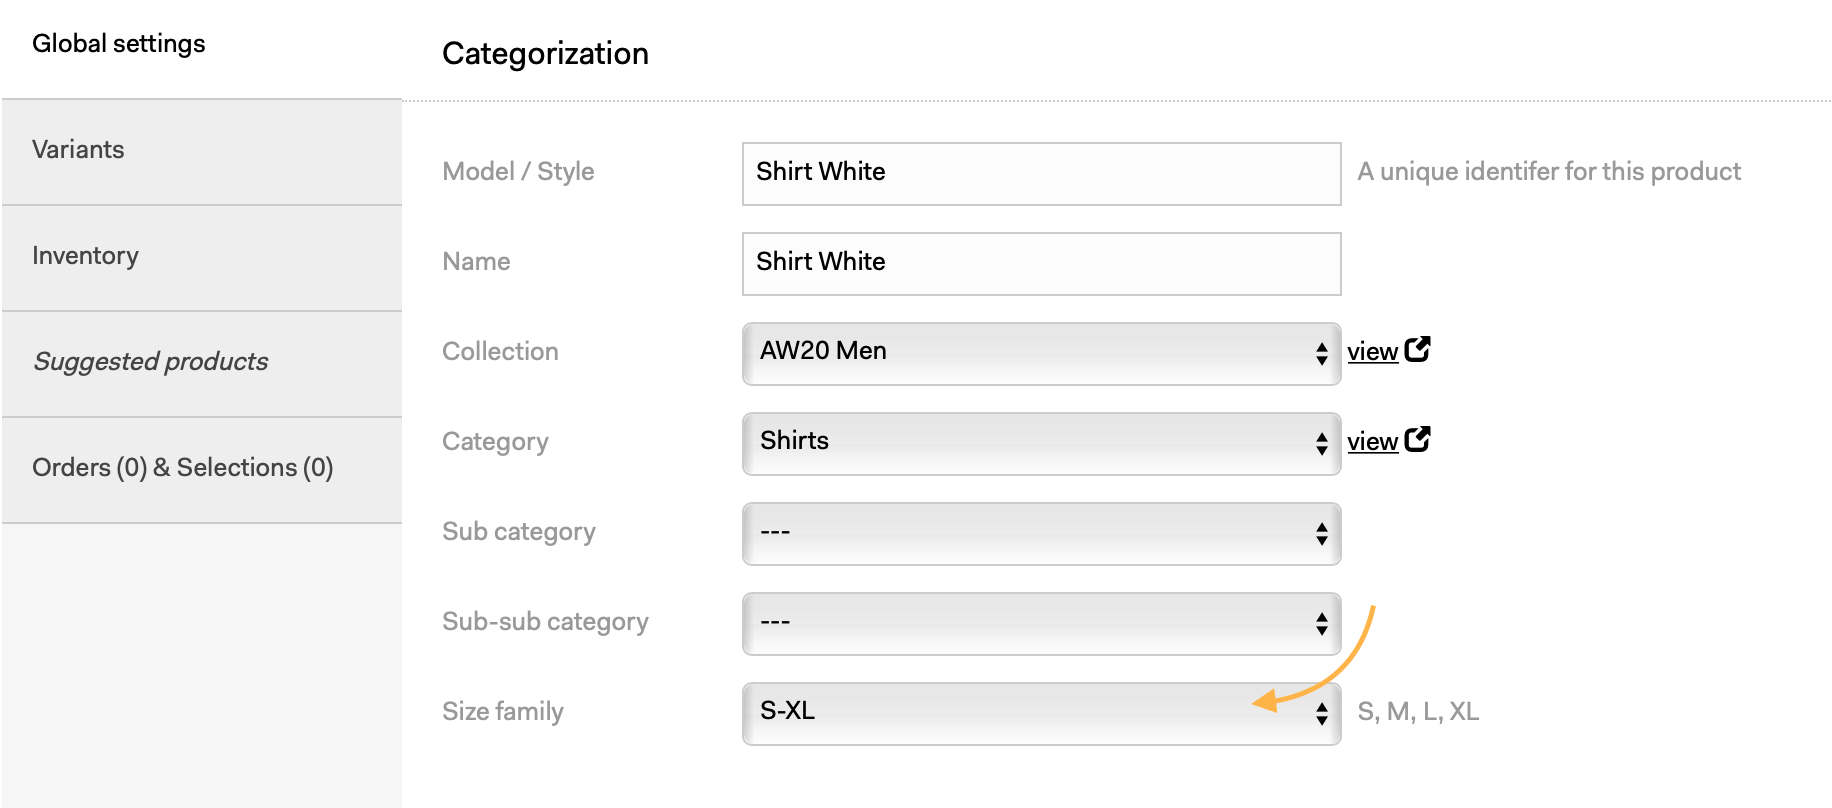Open the Size family dropdown S-XL
The width and height of the screenshot is (1832, 808).
click(x=1041, y=713)
